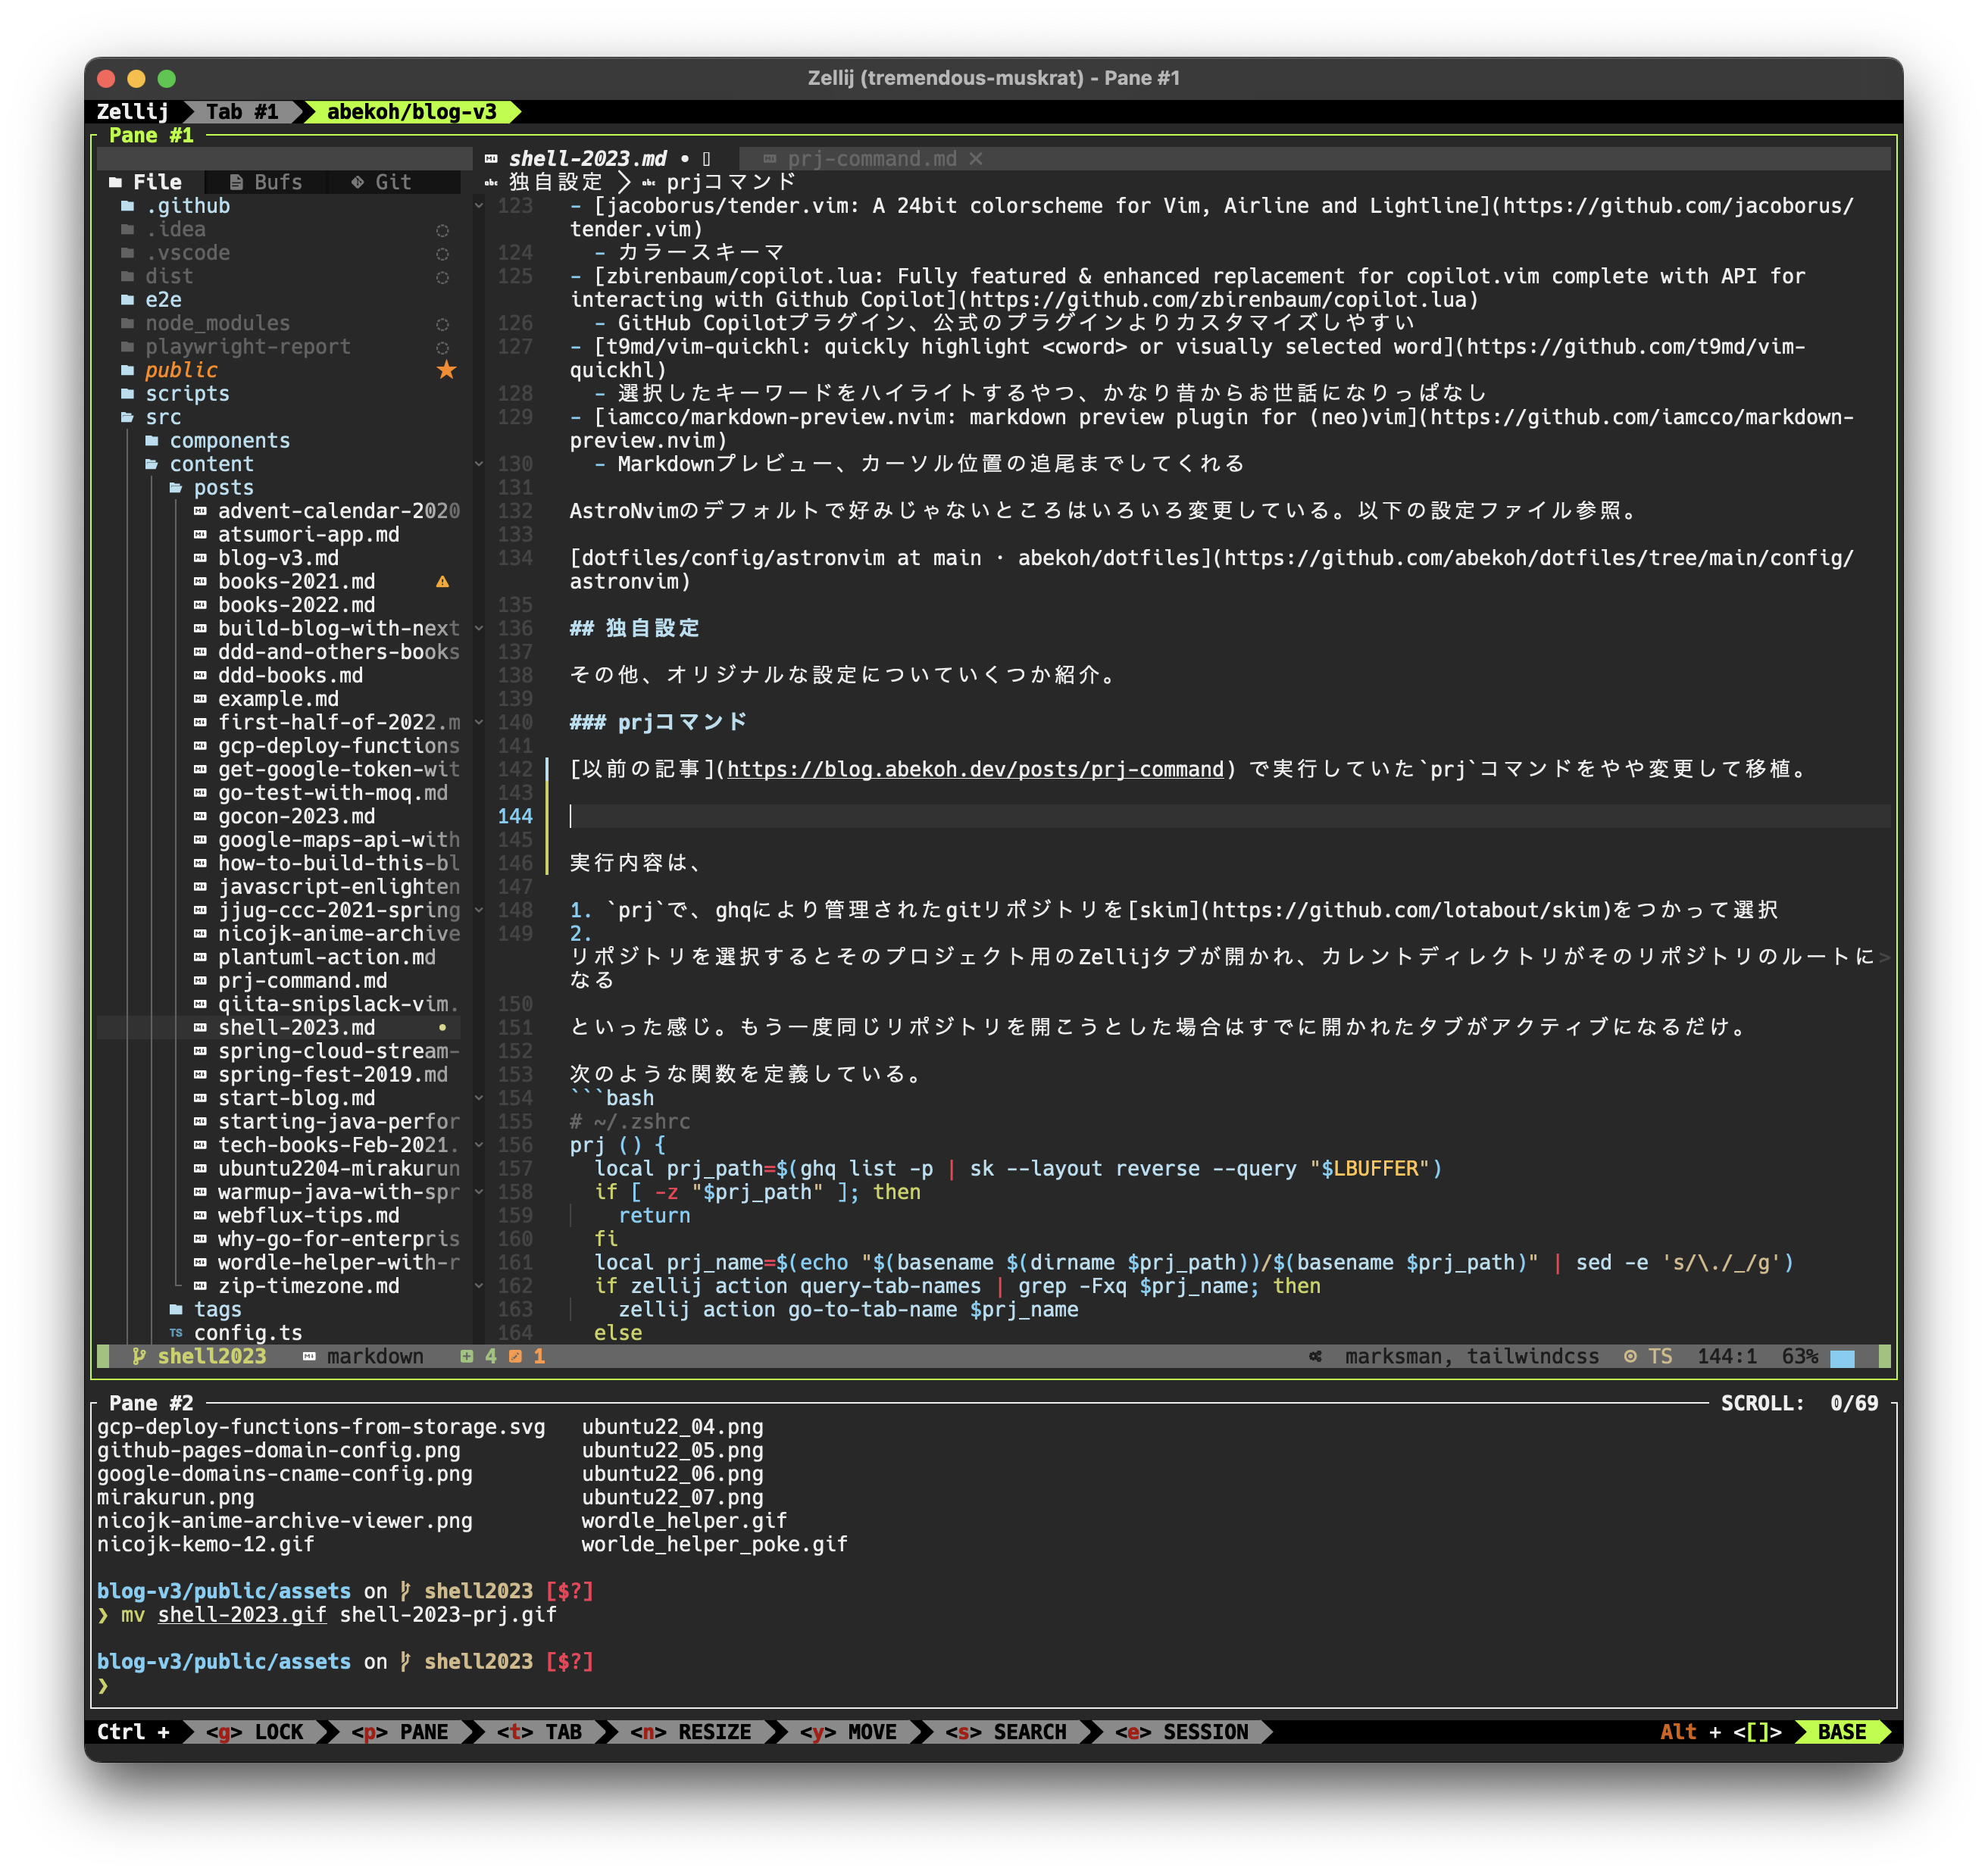Open prj-command.md in the file tree
The width and height of the screenshot is (1988, 1874).
302,980
